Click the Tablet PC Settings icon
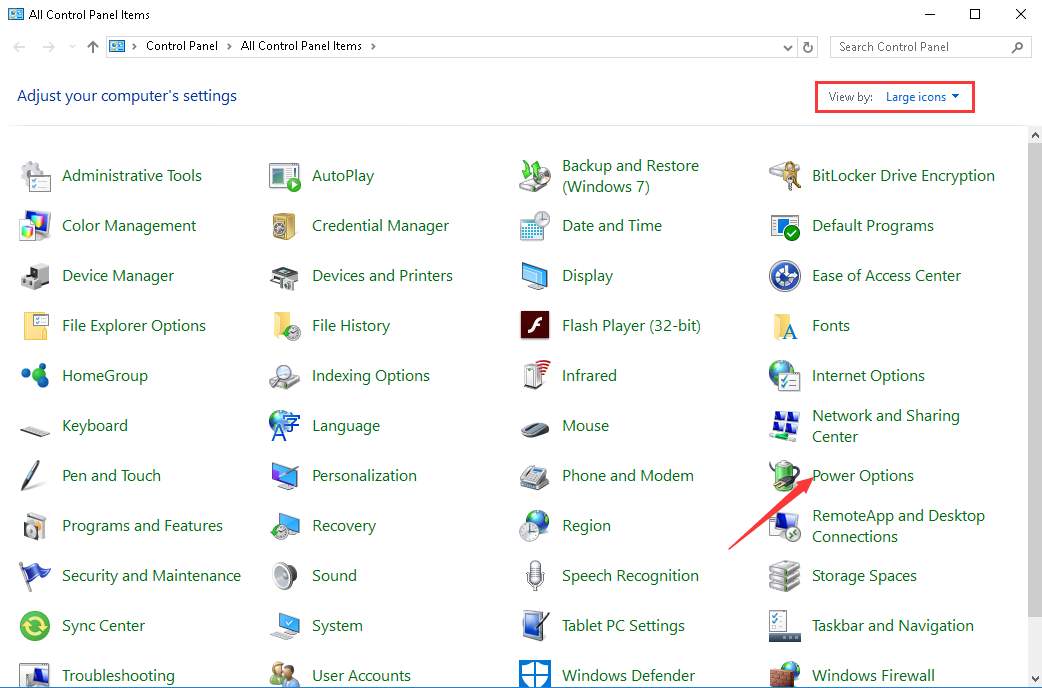The height and width of the screenshot is (688, 1042). pyautogui.click(x=535, y=626)
